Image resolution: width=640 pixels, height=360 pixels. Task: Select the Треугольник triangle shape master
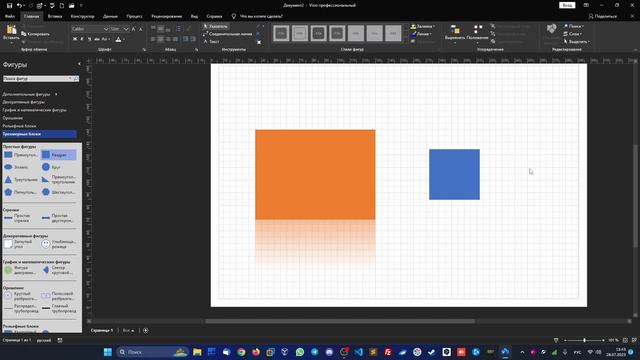(20, 180)
